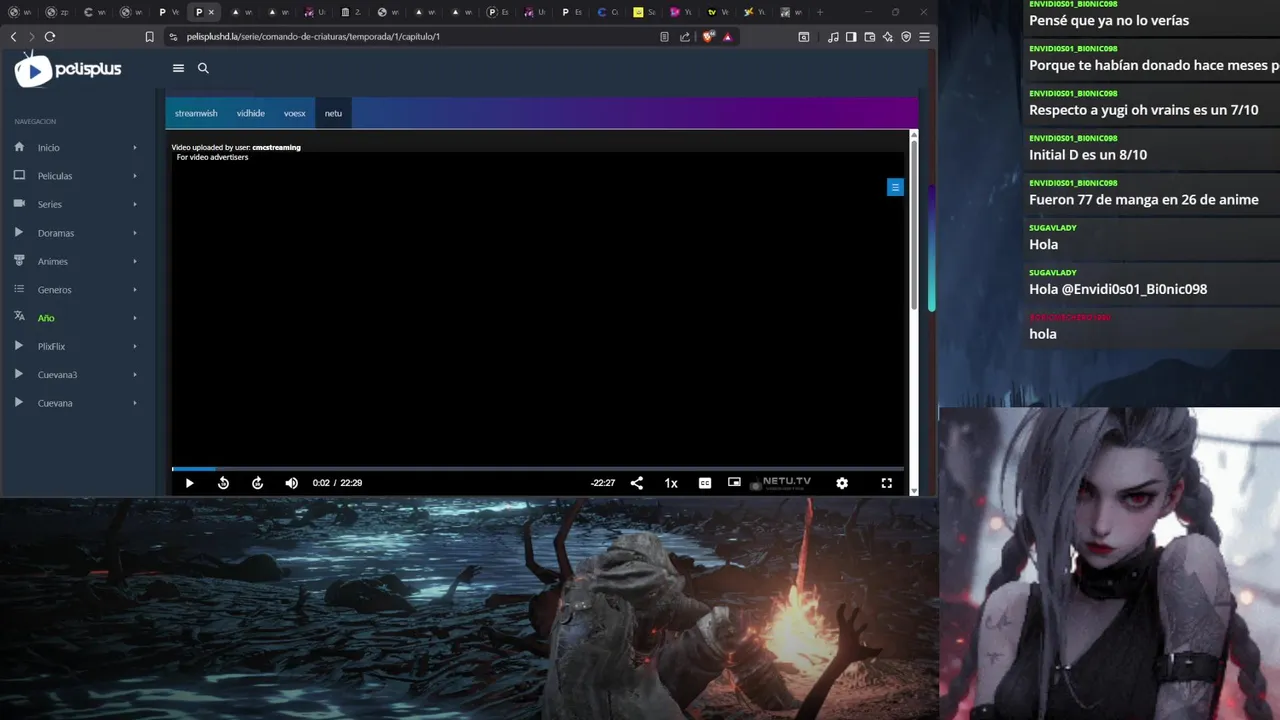Click the monitor icon beside Peliculas

(x=19, y=175)
